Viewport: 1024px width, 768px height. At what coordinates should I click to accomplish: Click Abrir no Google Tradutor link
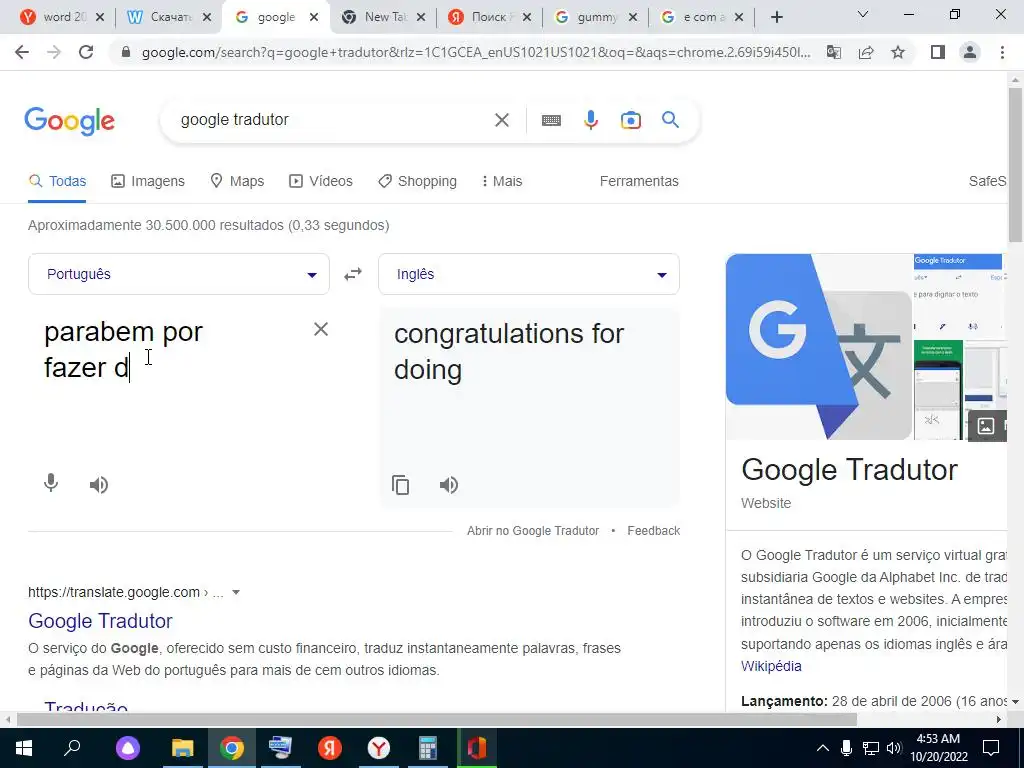click(533, 531)
